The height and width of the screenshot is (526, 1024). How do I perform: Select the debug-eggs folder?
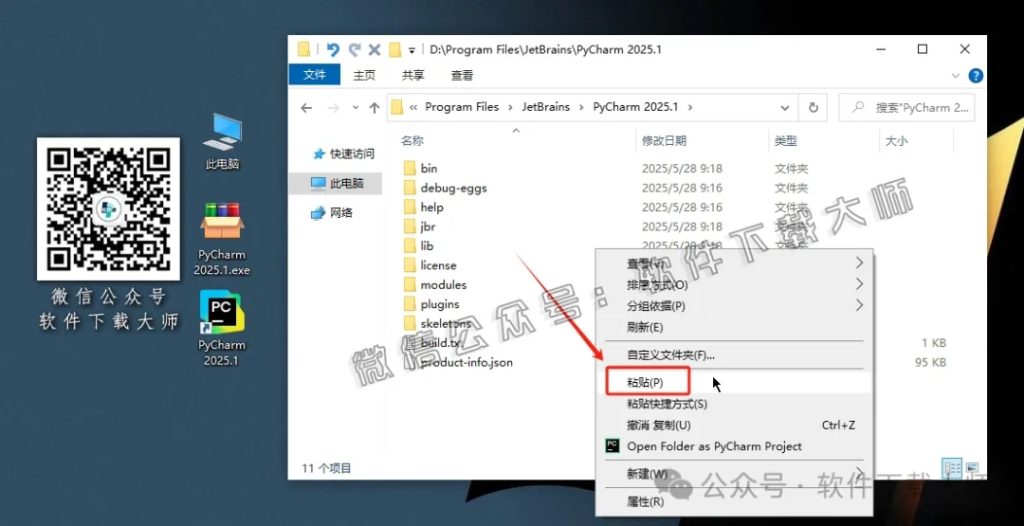point(445,188)
